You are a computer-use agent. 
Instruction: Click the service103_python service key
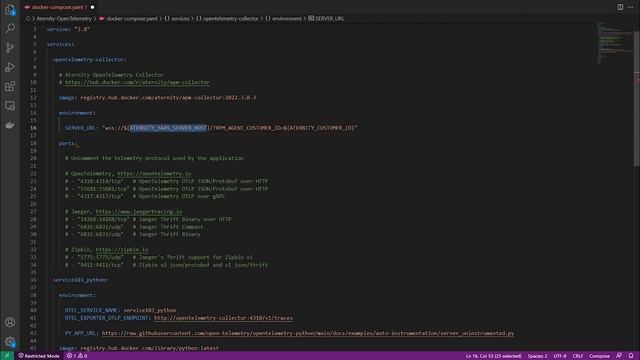pyautogui.click(x=80, y=280)
